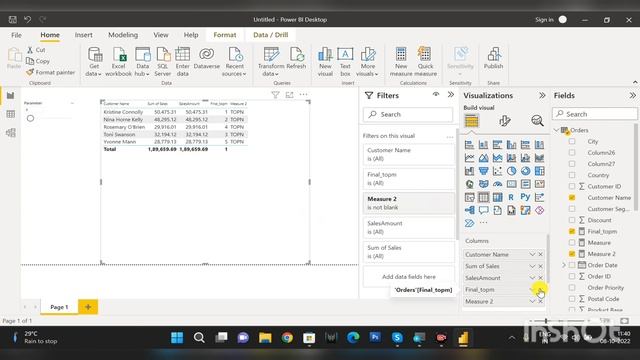Switch to the Data view in sidebar

pyautogui.click(x=11, y=114)
